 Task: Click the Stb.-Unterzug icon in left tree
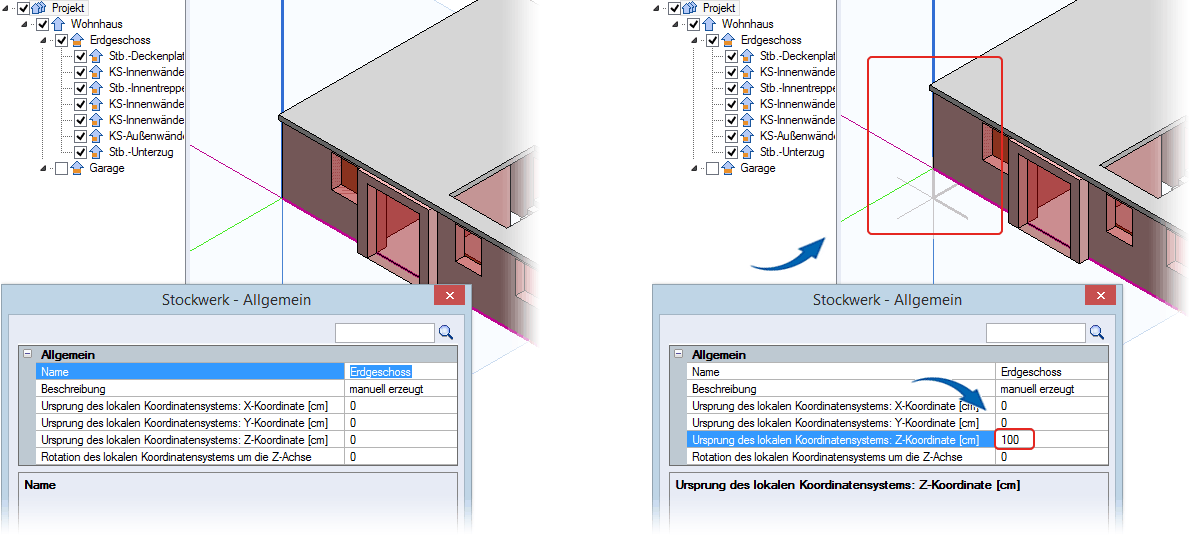pos(96,152)
